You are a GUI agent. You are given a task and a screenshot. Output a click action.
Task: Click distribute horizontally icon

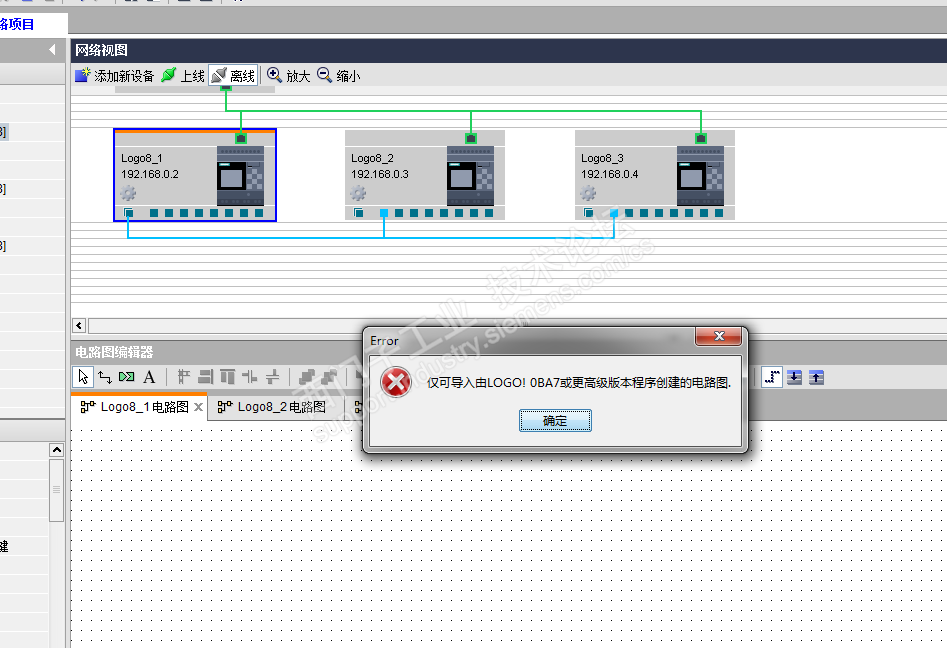coord(249,377)
